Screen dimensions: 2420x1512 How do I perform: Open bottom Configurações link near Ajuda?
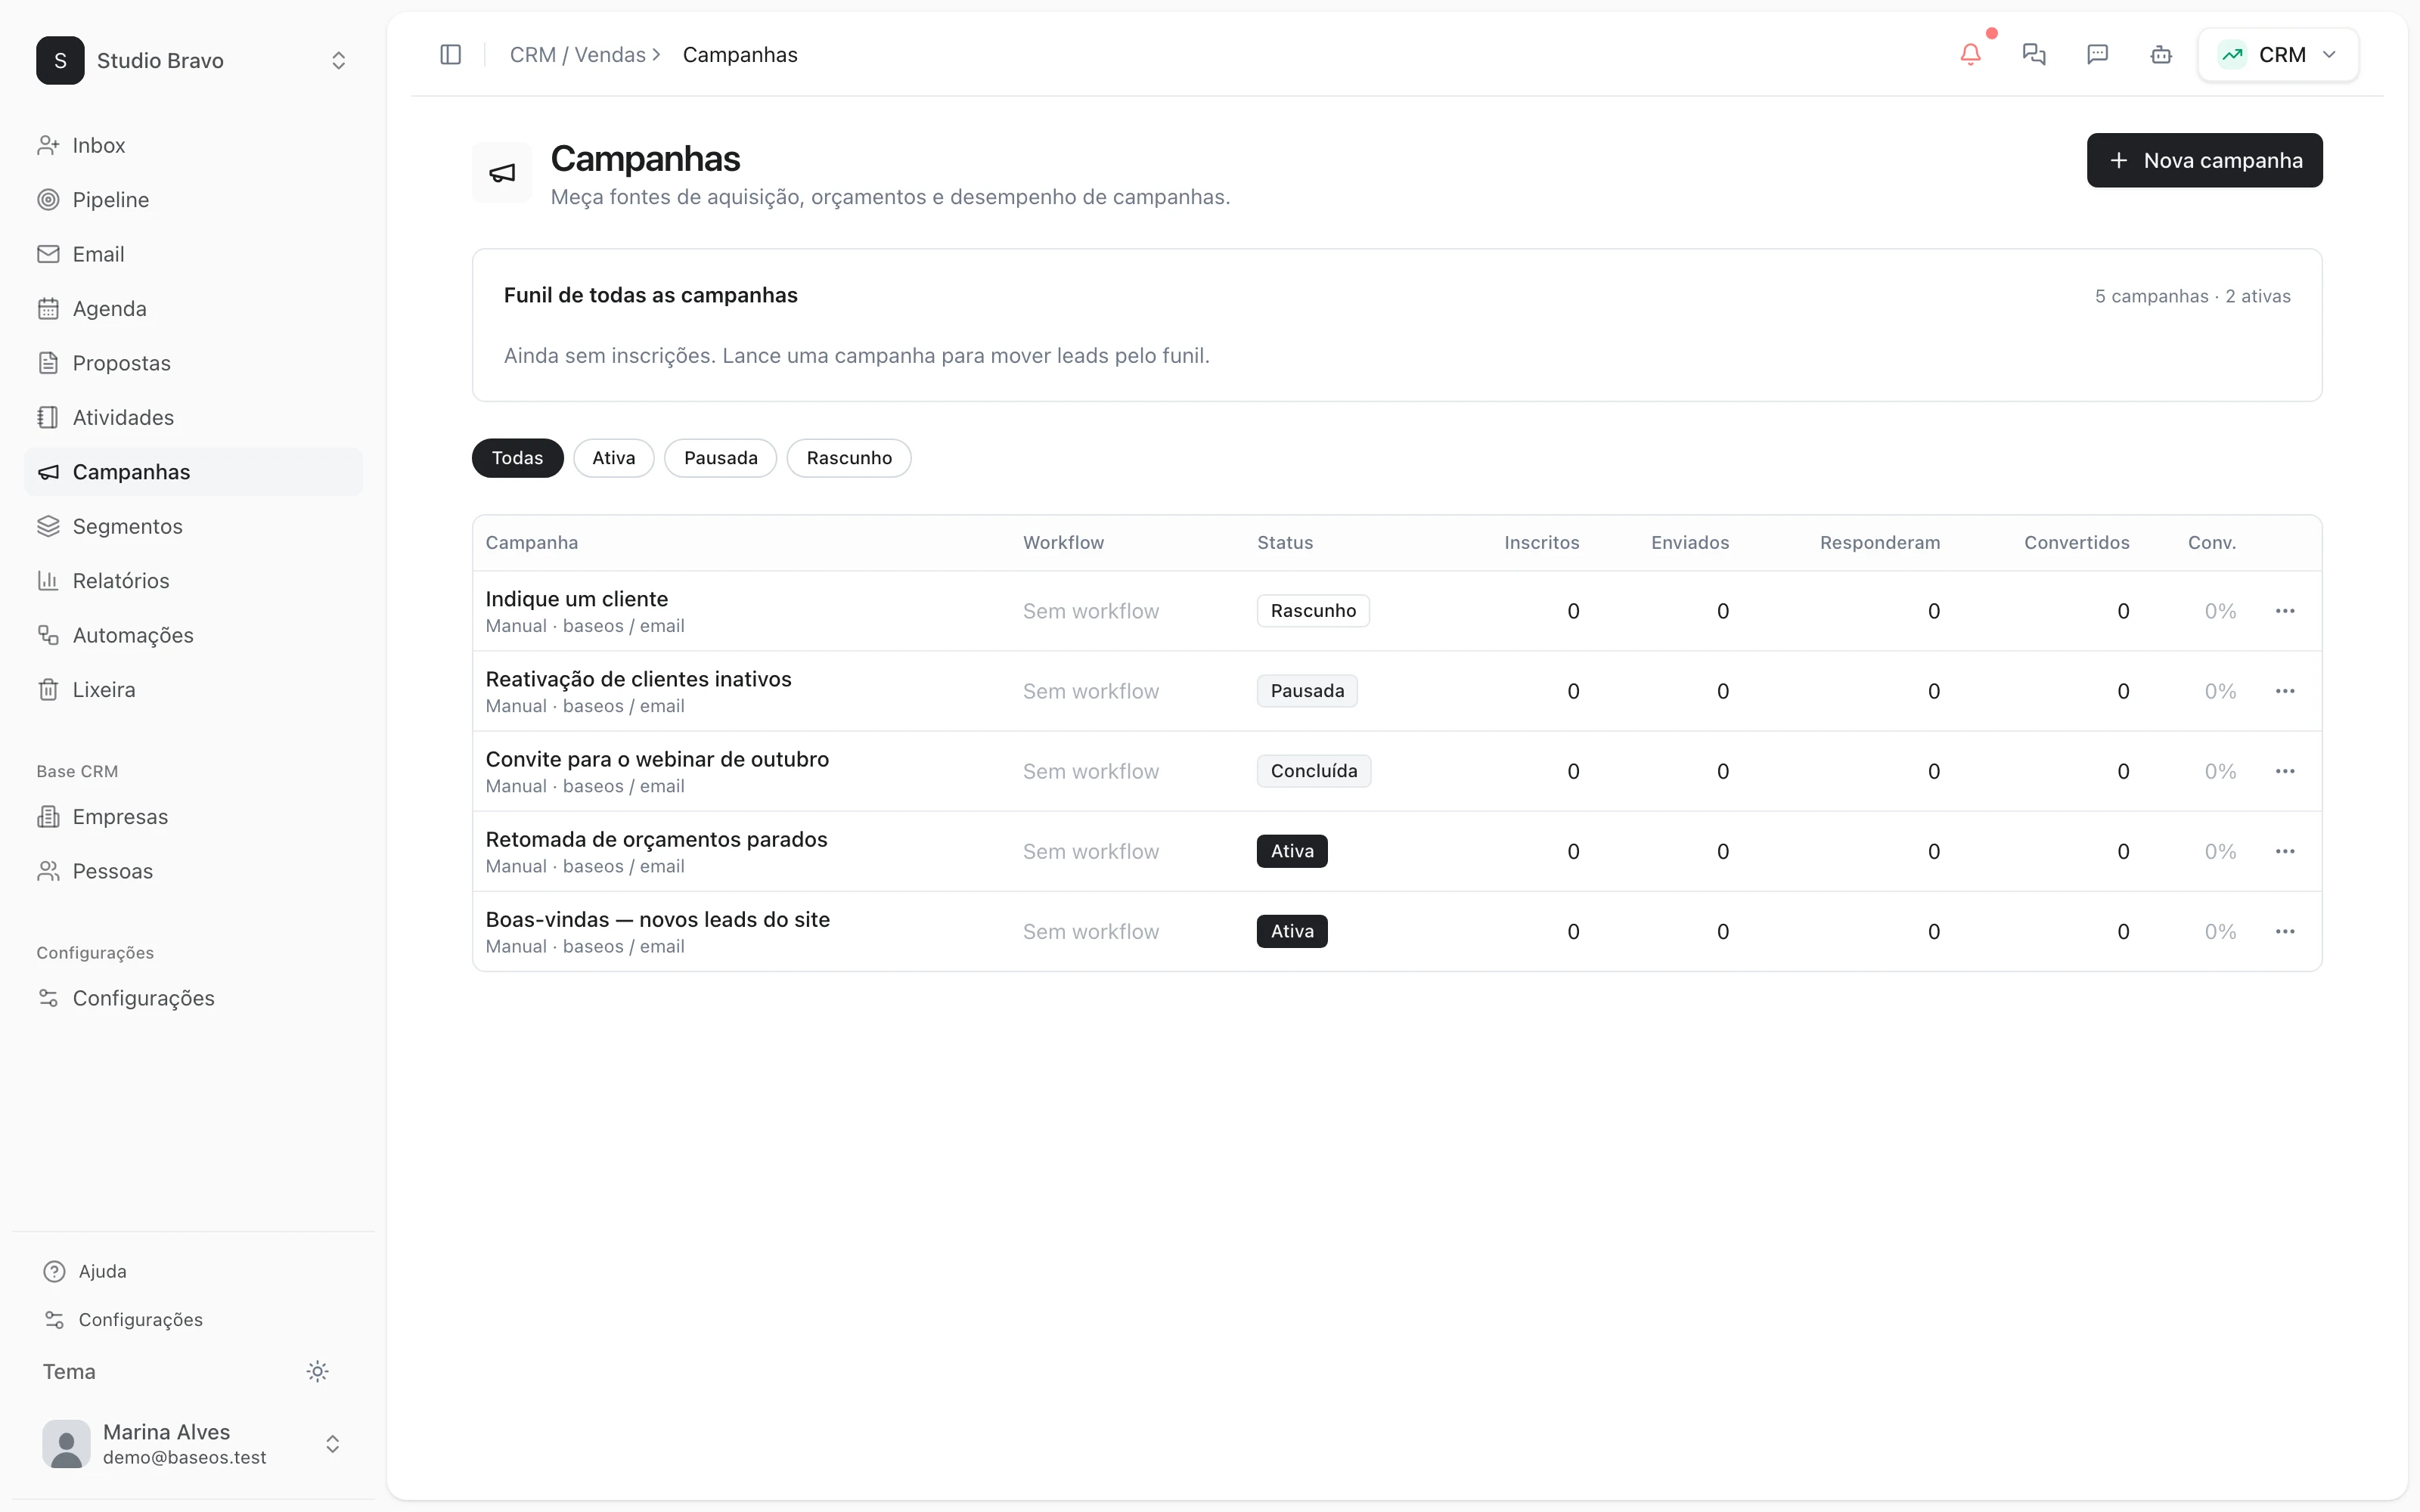[140, 1320]
